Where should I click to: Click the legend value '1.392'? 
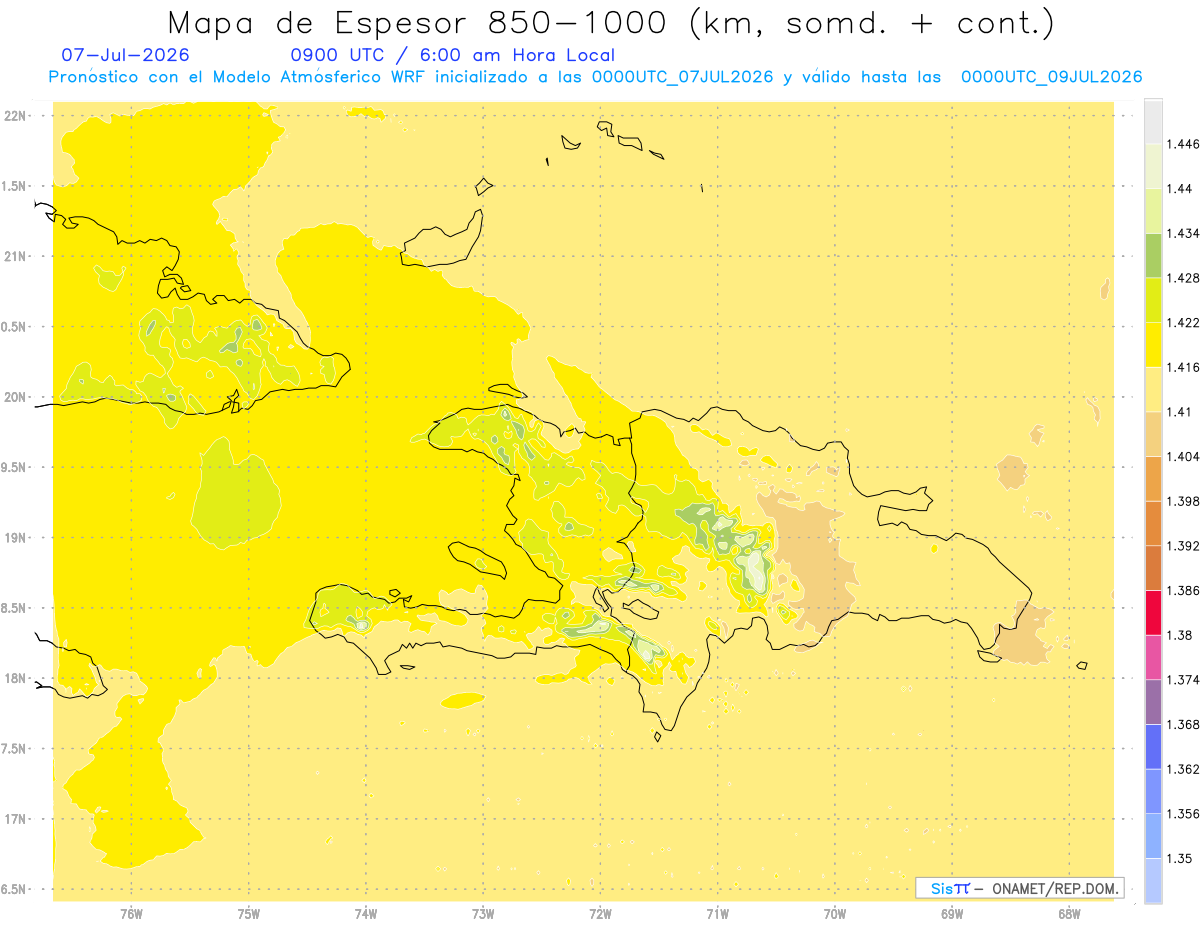point(1184,546)
